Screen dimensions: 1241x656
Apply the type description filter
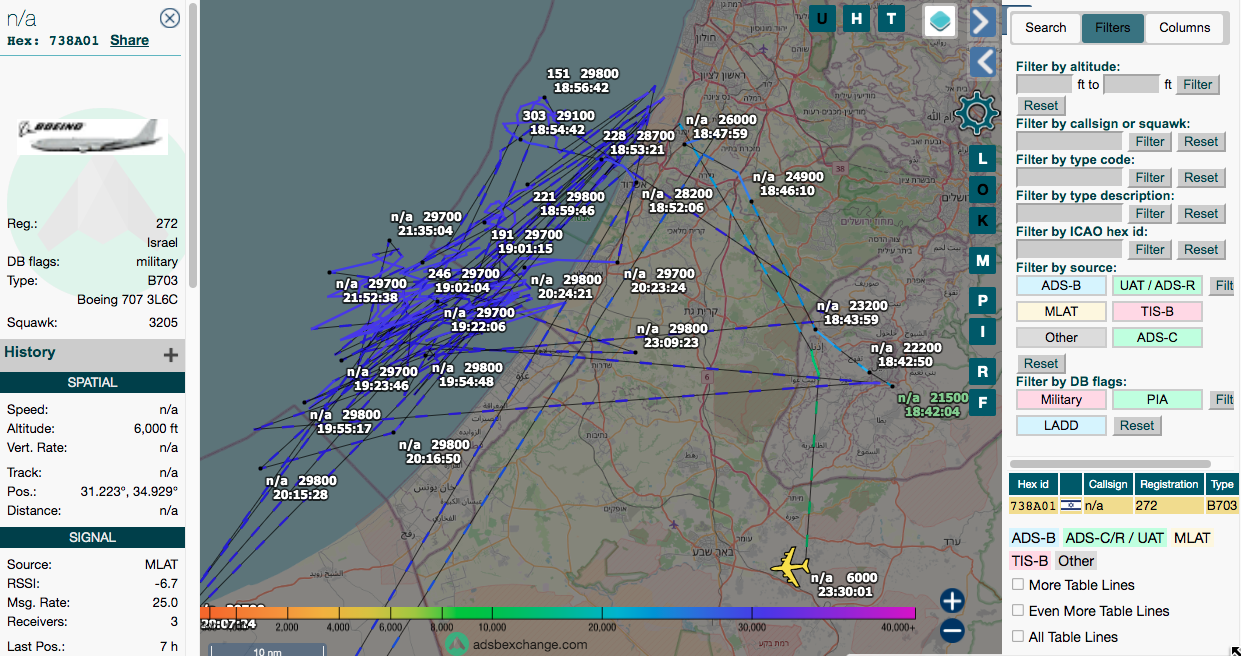(1150, 214)
